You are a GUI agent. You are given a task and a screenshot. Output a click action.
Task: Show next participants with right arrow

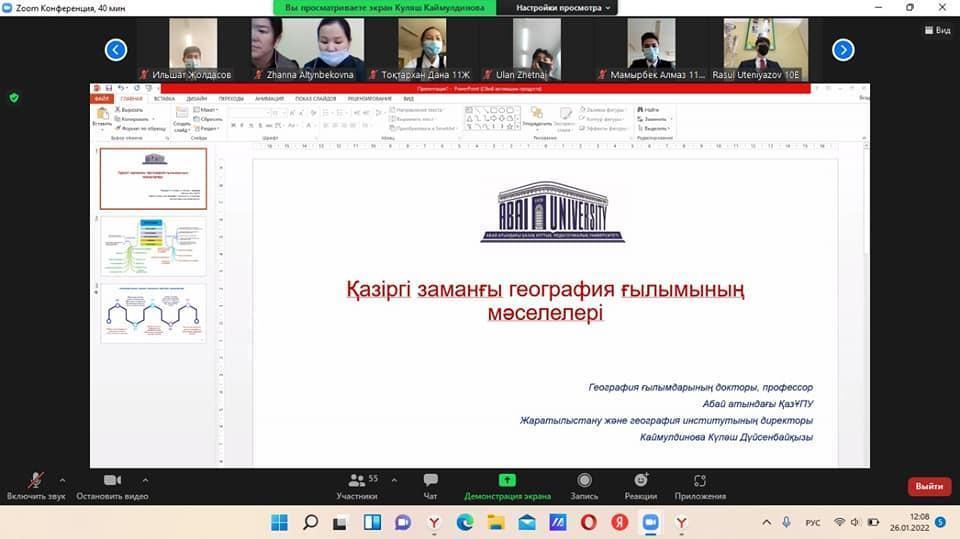(x=843, y=50)
